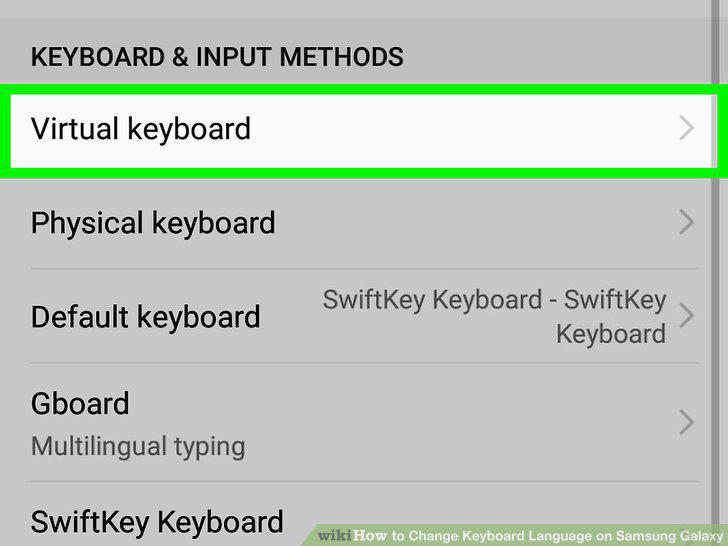Click the How to Change Keyboard Language caption
This screenshot has height=546, width=728.
click(538, 536)
